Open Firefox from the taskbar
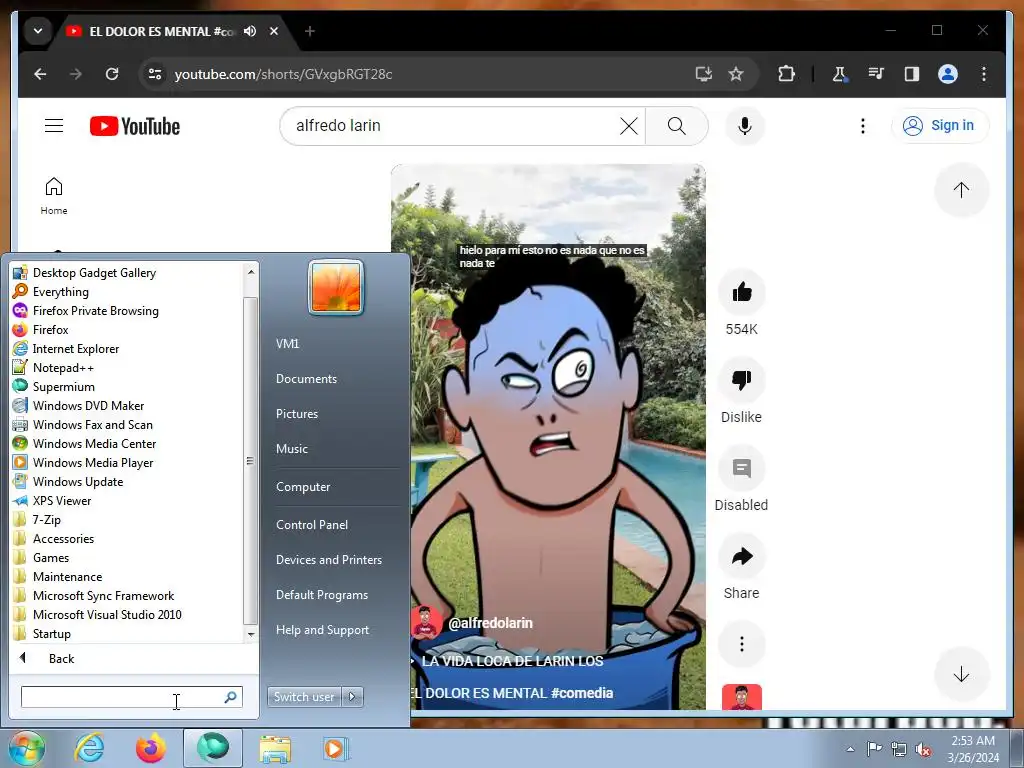This screenshot has height=768, width=1024. tap(151, 748)
